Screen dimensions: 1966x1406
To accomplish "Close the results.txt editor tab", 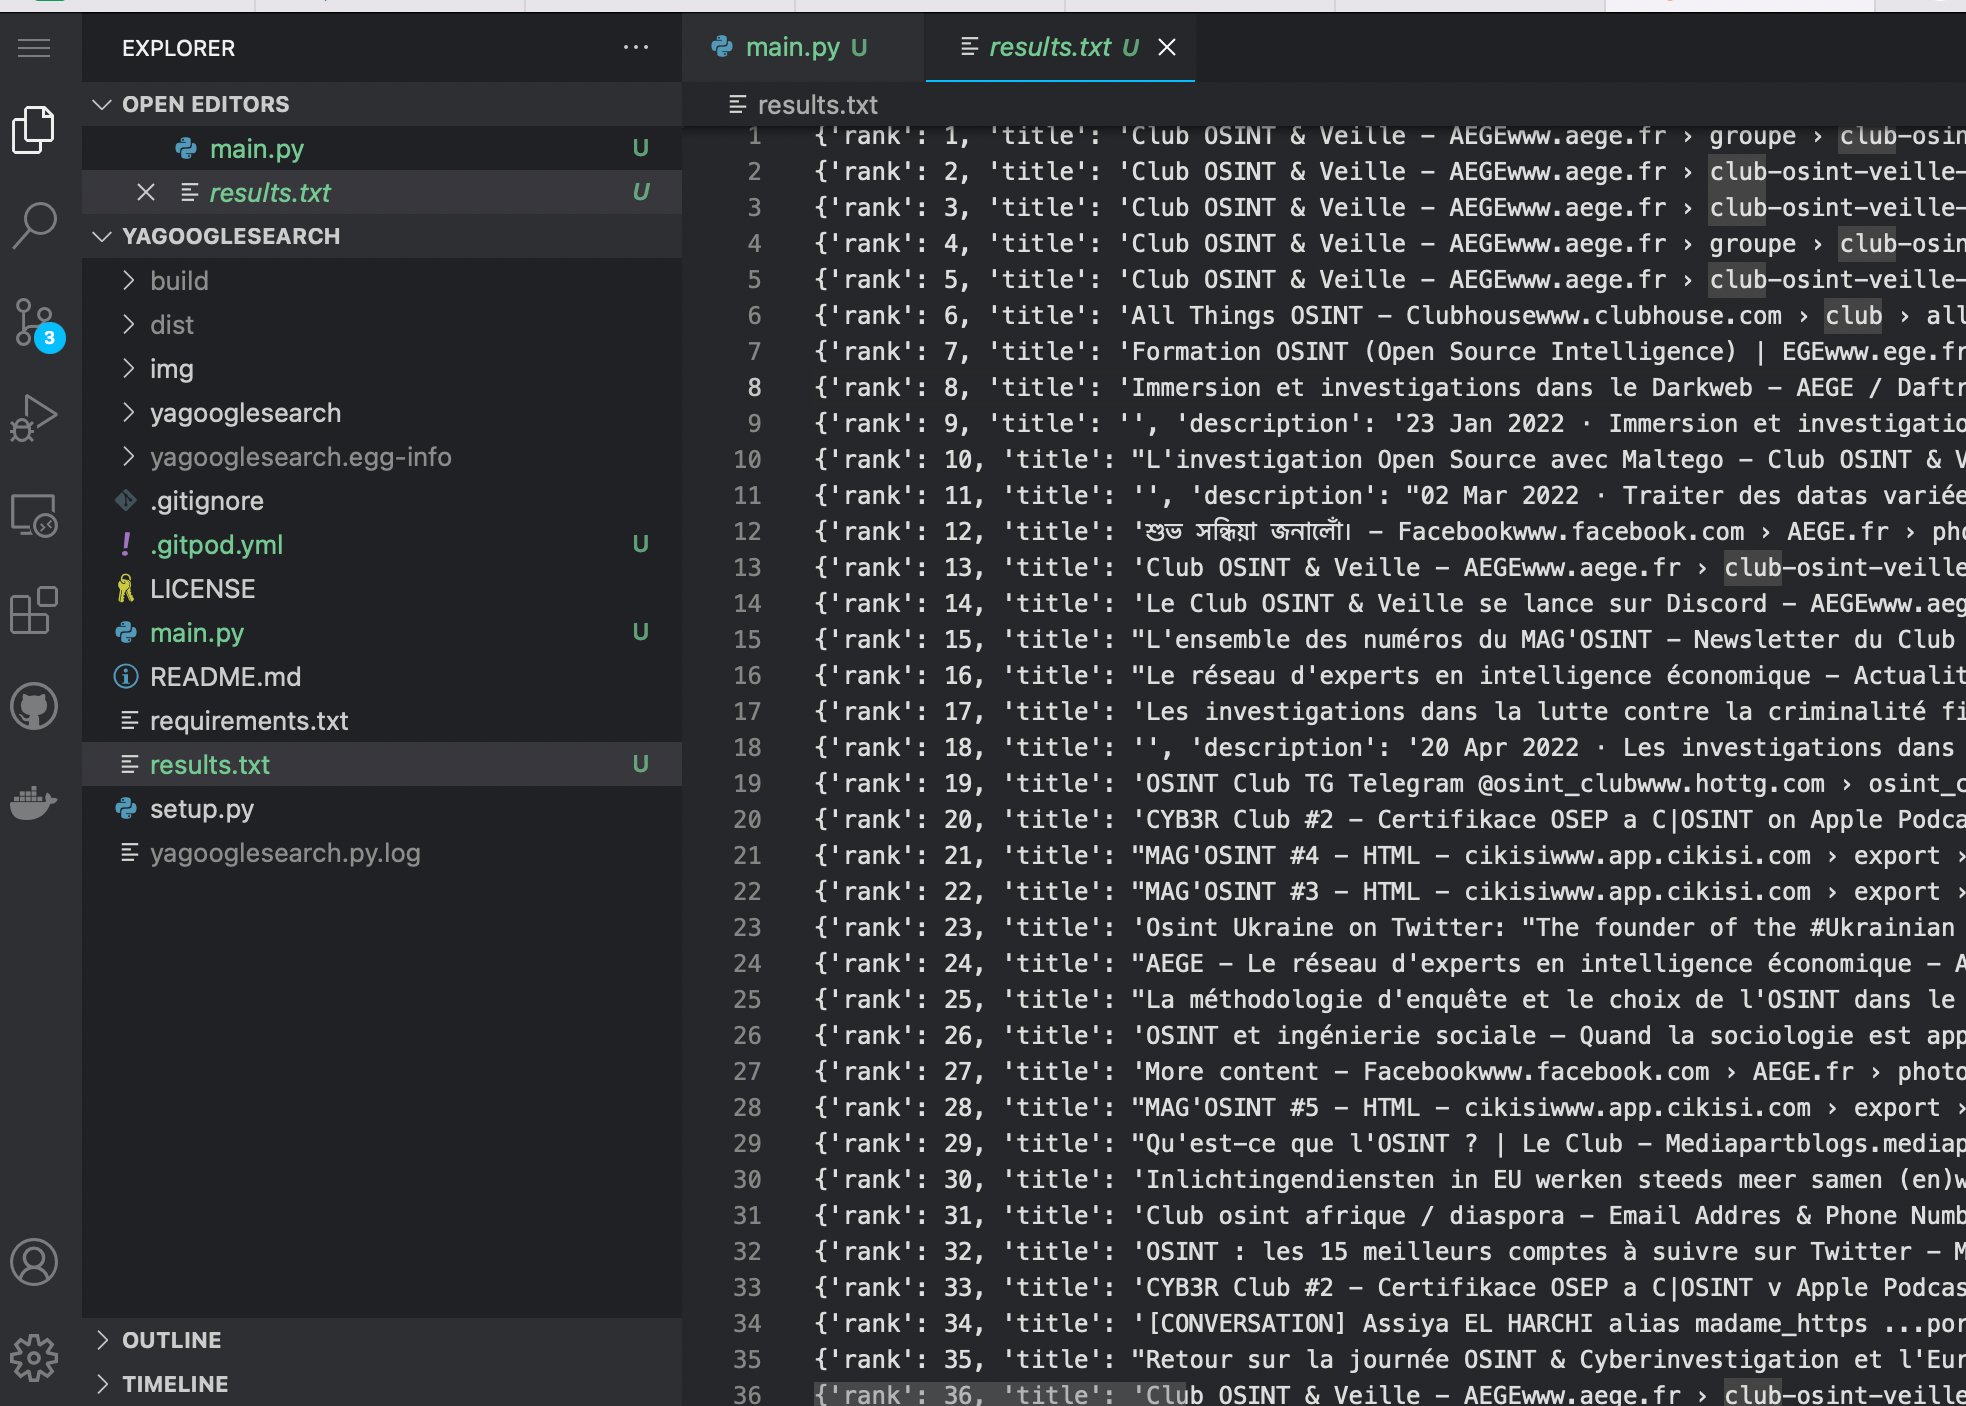I will (x=1167, y=47).
